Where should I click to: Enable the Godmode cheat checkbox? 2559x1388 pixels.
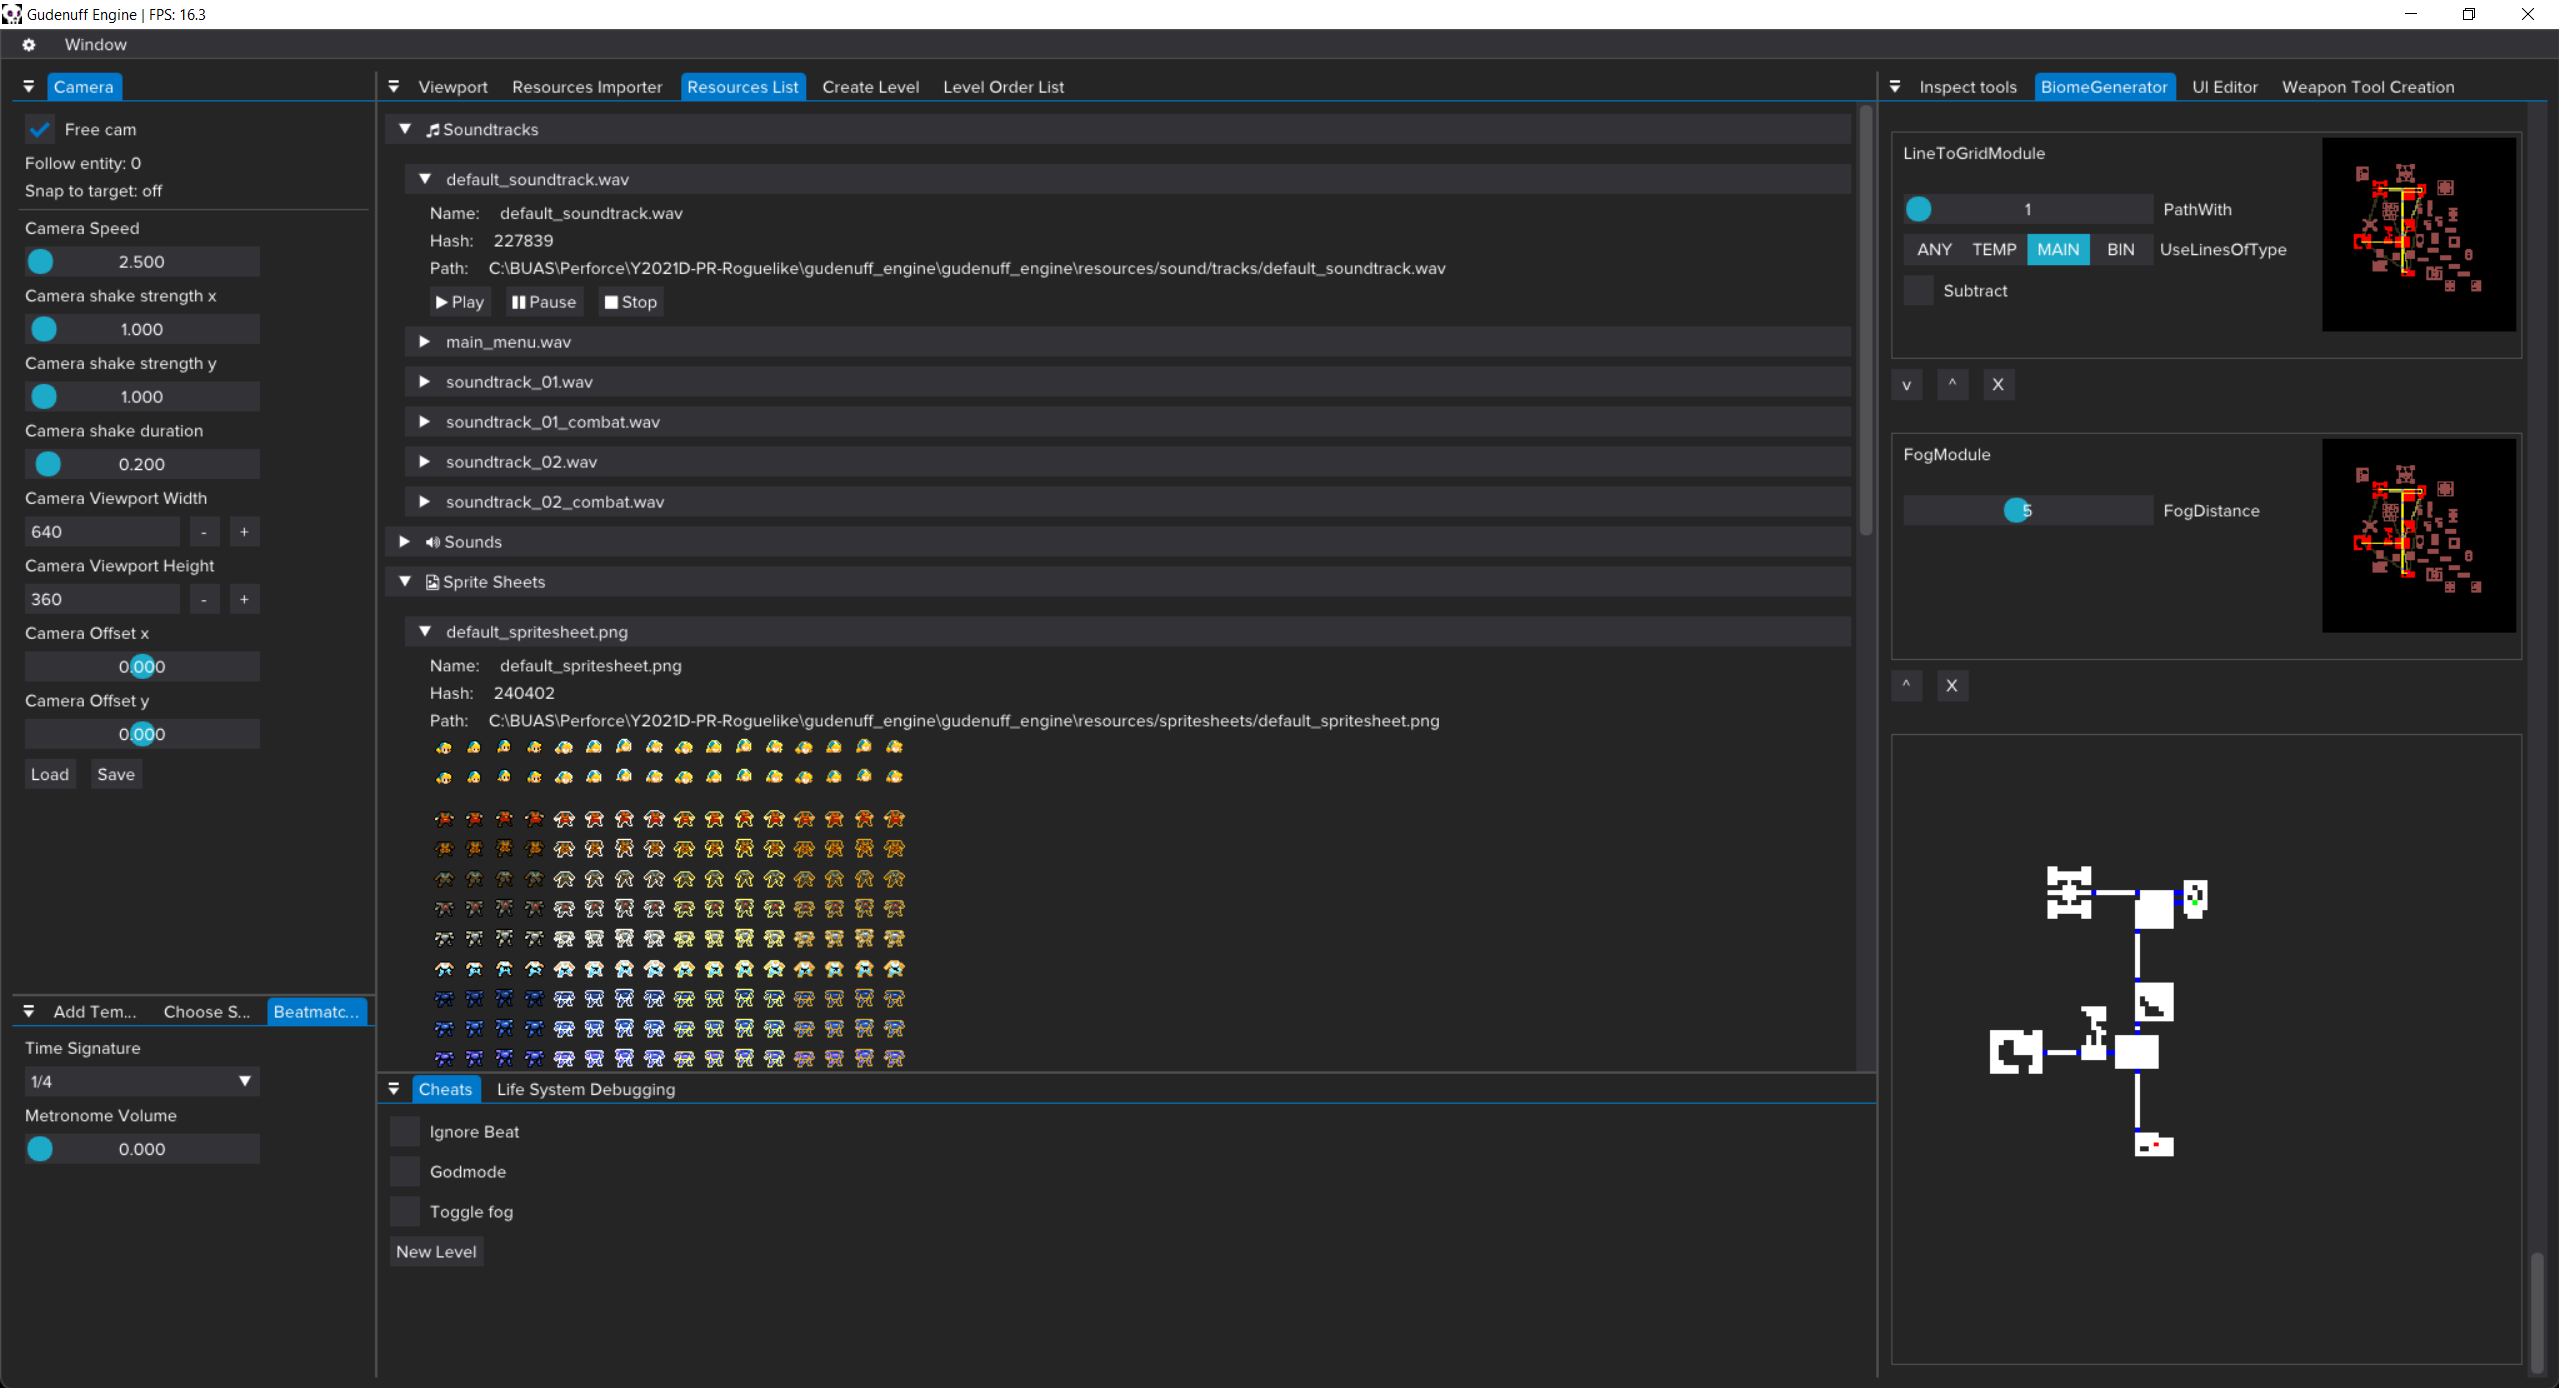[405, 1172]
